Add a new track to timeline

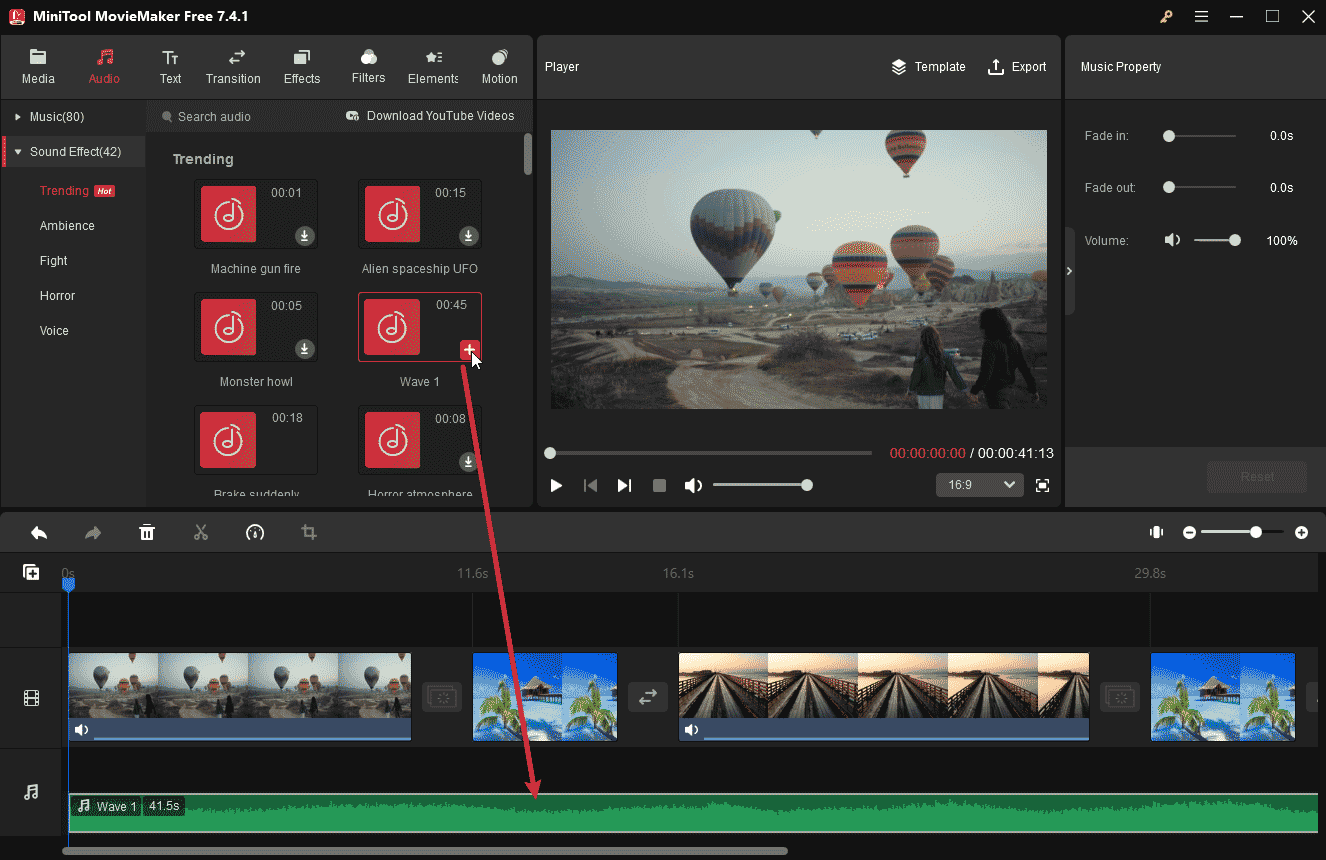(x=31, y=572)
